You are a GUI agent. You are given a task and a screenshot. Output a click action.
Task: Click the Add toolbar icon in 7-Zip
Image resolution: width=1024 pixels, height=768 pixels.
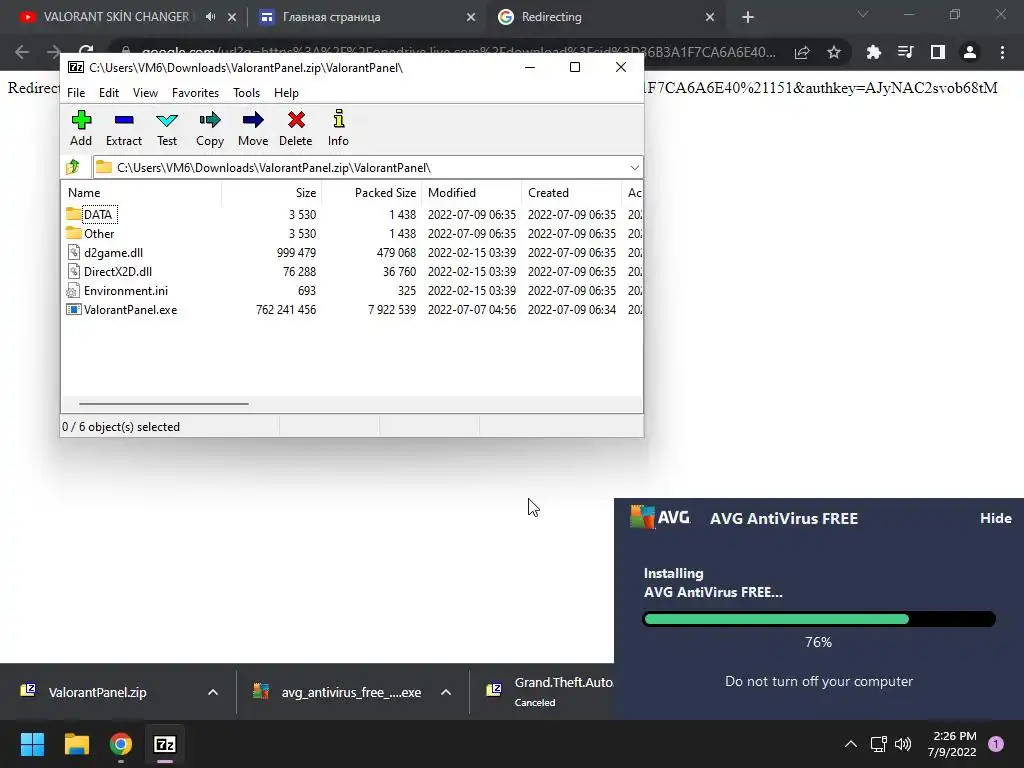tap(81, 128)
